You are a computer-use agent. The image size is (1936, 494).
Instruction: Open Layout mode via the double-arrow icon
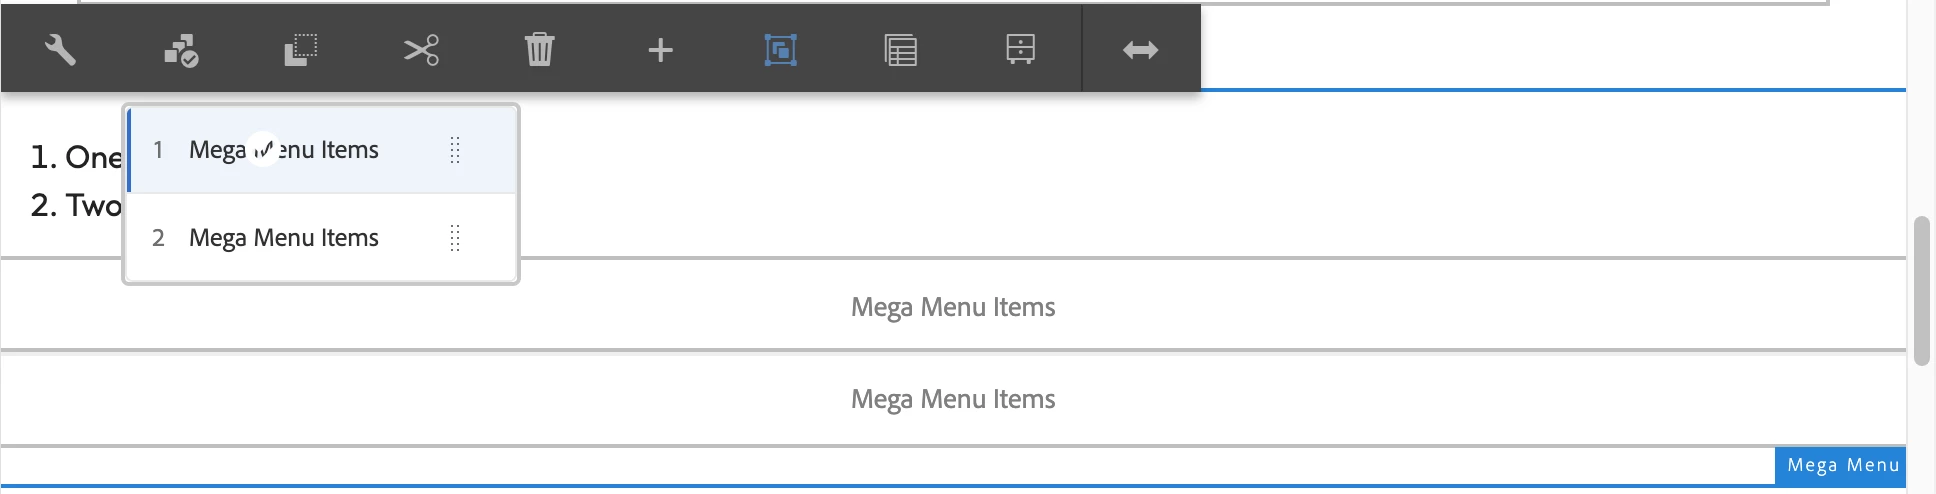1140,49
